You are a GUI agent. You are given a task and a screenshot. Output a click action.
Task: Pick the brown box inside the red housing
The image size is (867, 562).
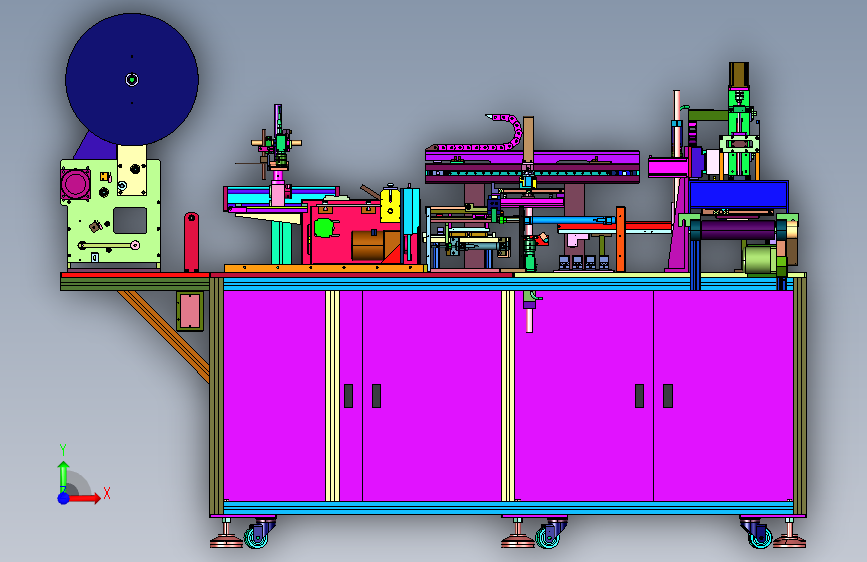(368, 246)
